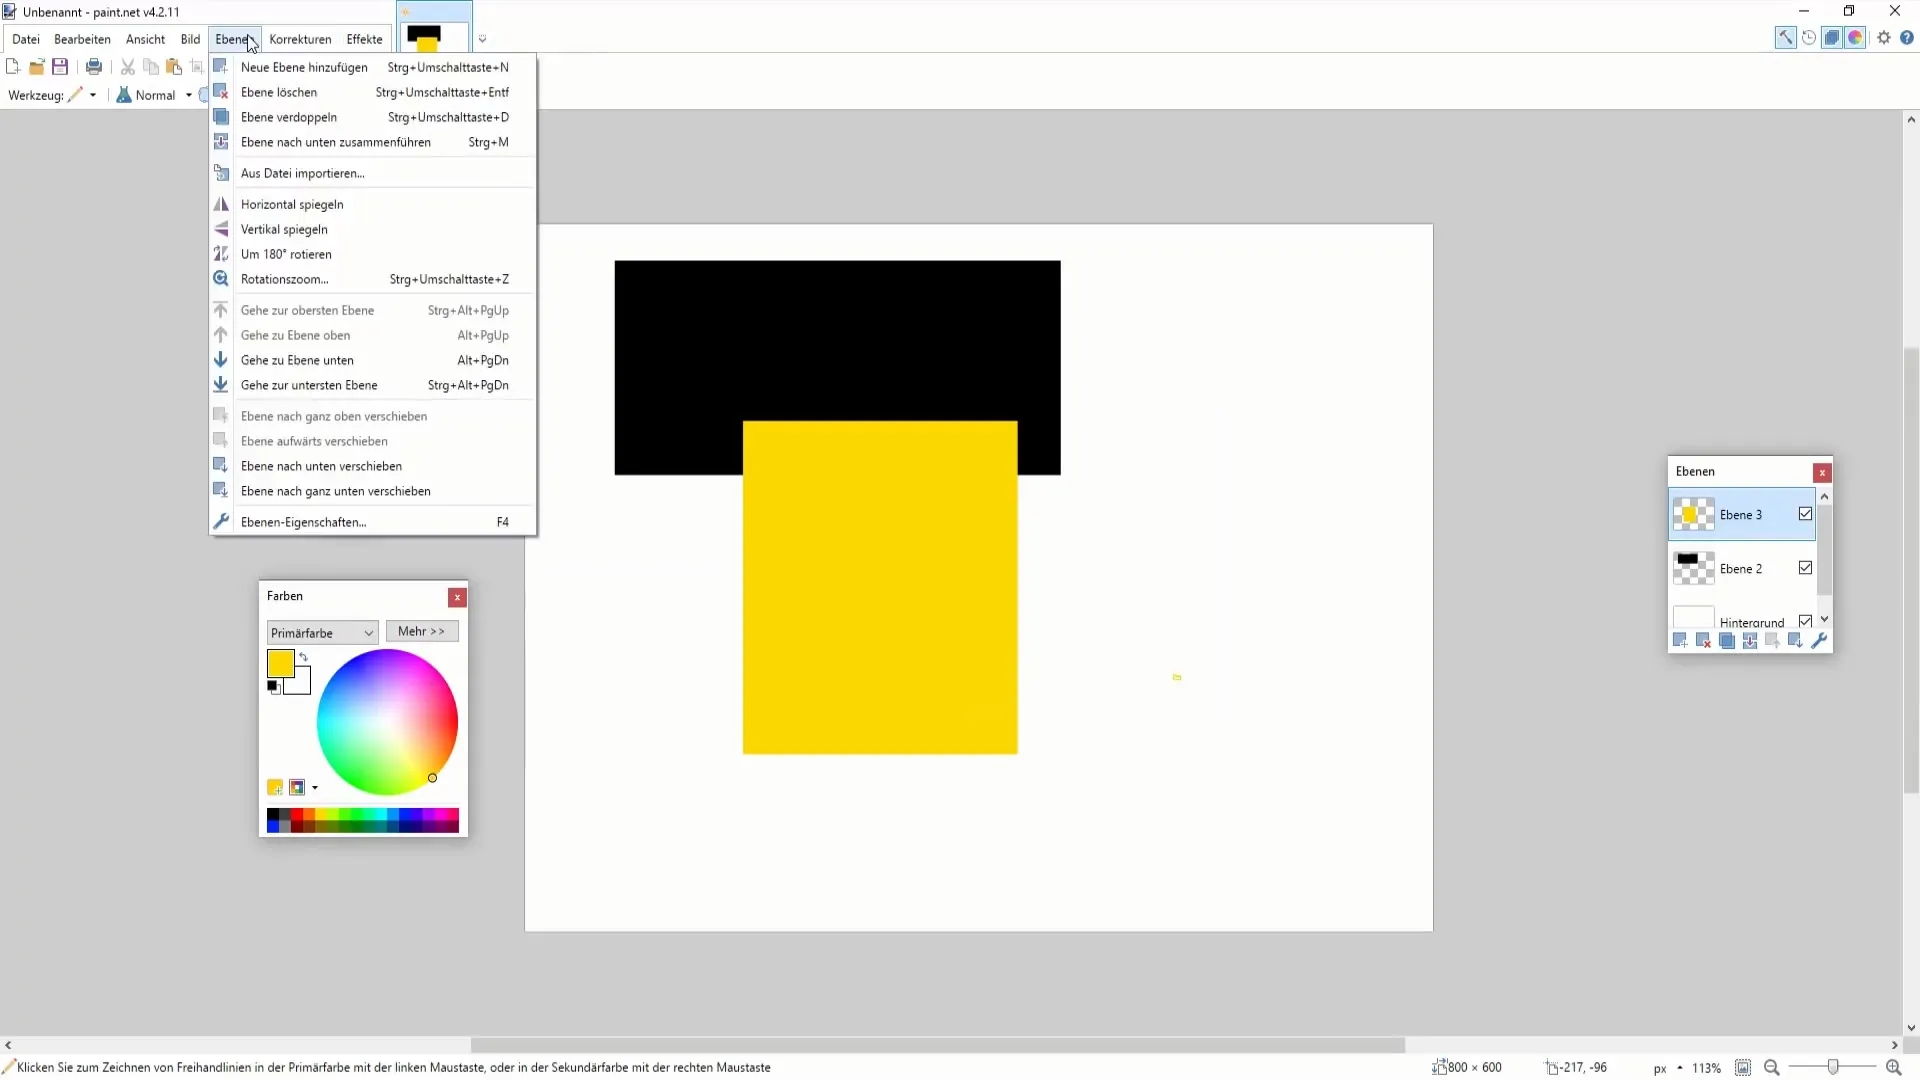Click the zoom slider handle in status bar
The image size is (1920, 1080).
click(1833, 1067)
